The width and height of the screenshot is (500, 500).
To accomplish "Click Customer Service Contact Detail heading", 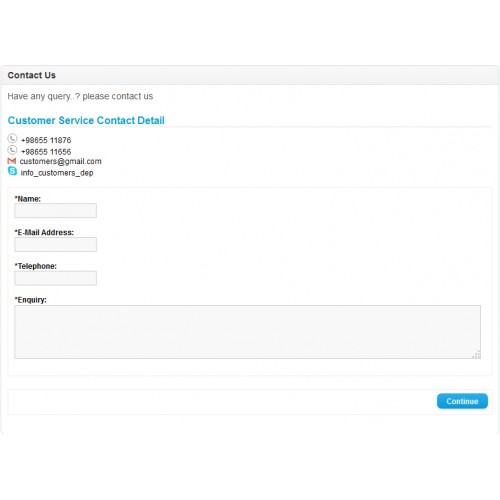I will [86, 120].
